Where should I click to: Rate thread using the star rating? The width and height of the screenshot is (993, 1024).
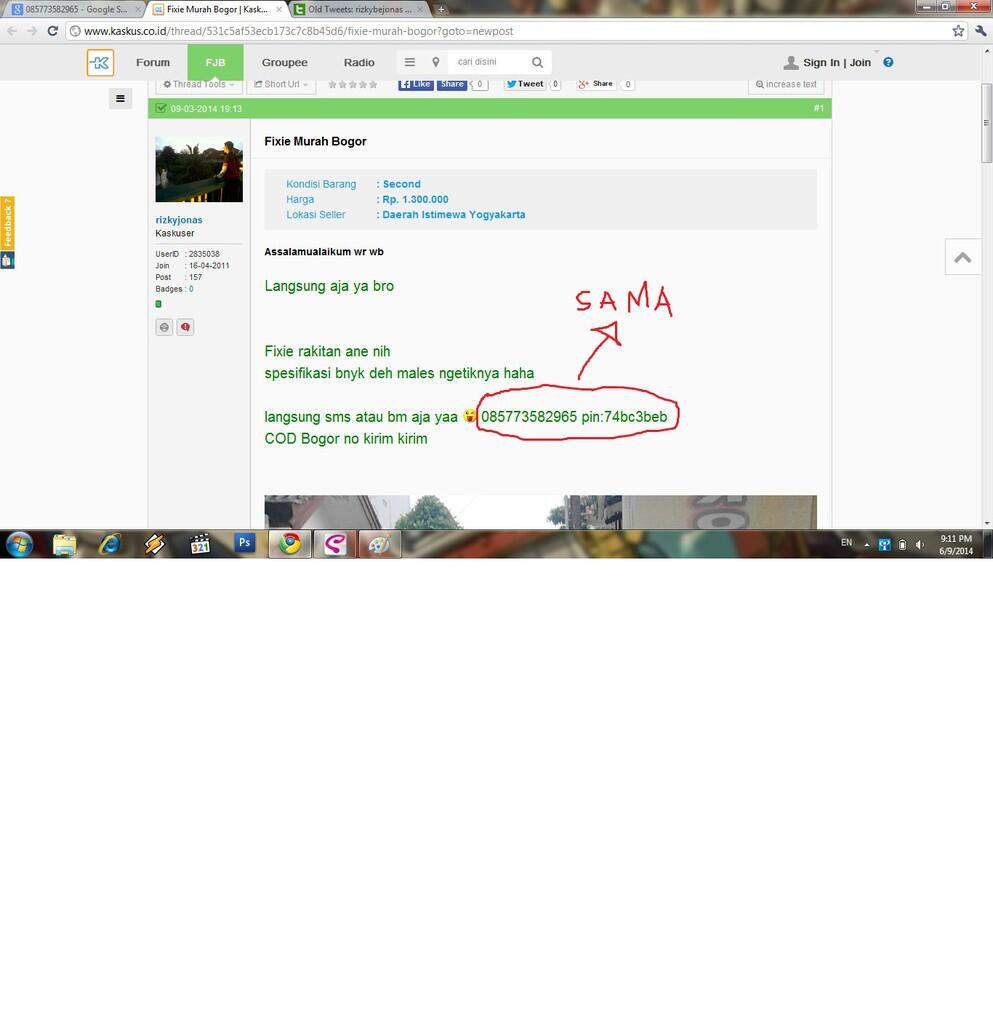[353, 84]
